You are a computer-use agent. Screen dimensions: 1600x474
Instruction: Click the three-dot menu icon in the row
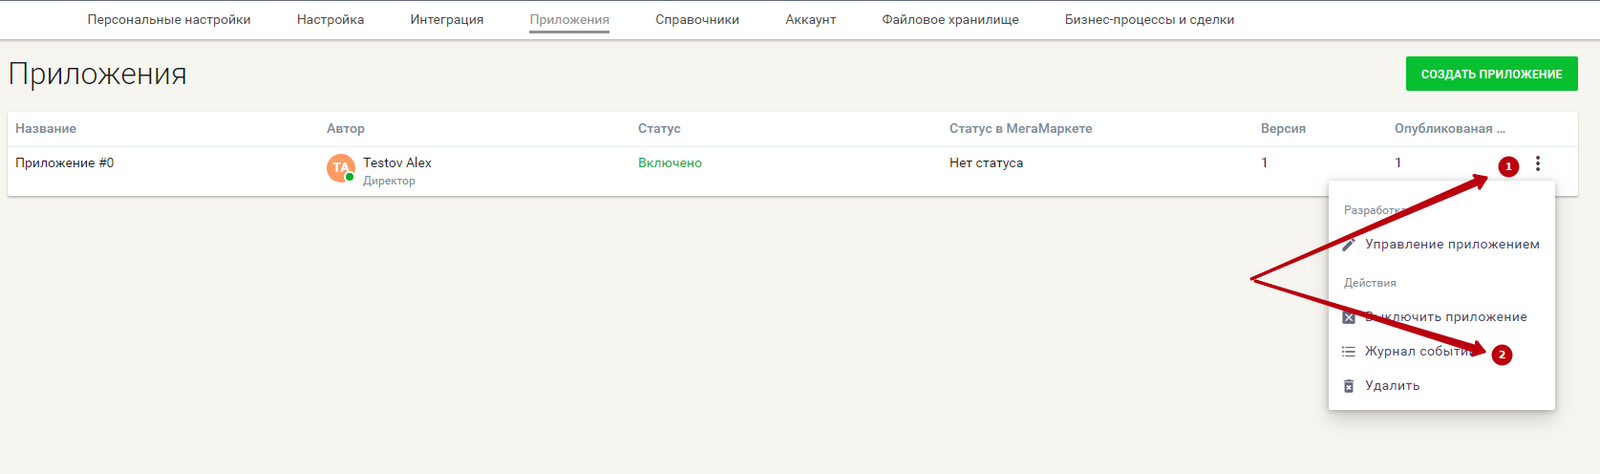click(1538, 164)
